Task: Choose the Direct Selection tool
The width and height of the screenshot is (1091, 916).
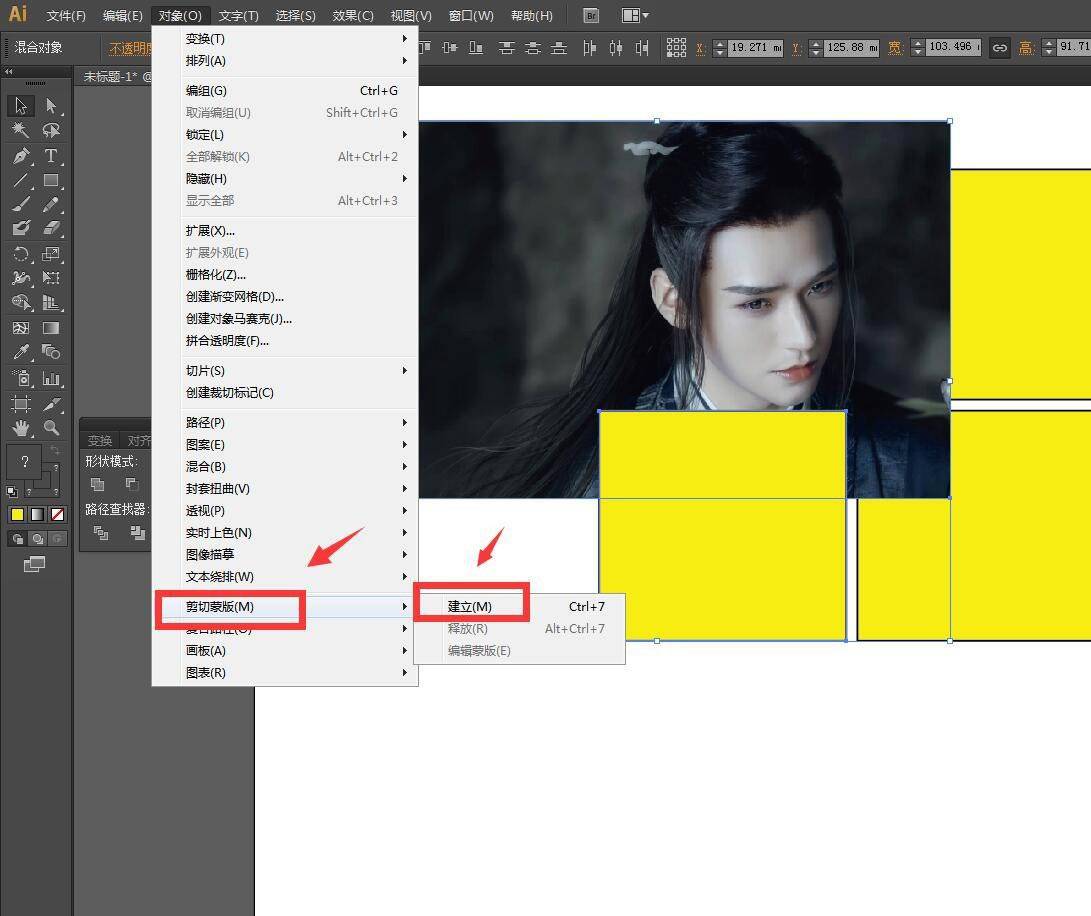Action: click(x=51, y=106)
